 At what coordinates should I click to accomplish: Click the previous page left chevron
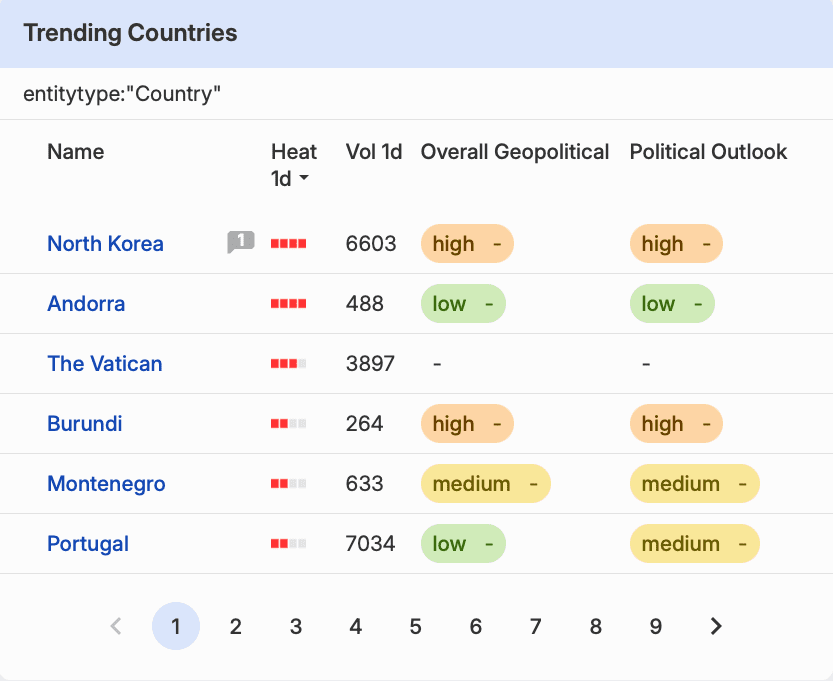[116, 626]
